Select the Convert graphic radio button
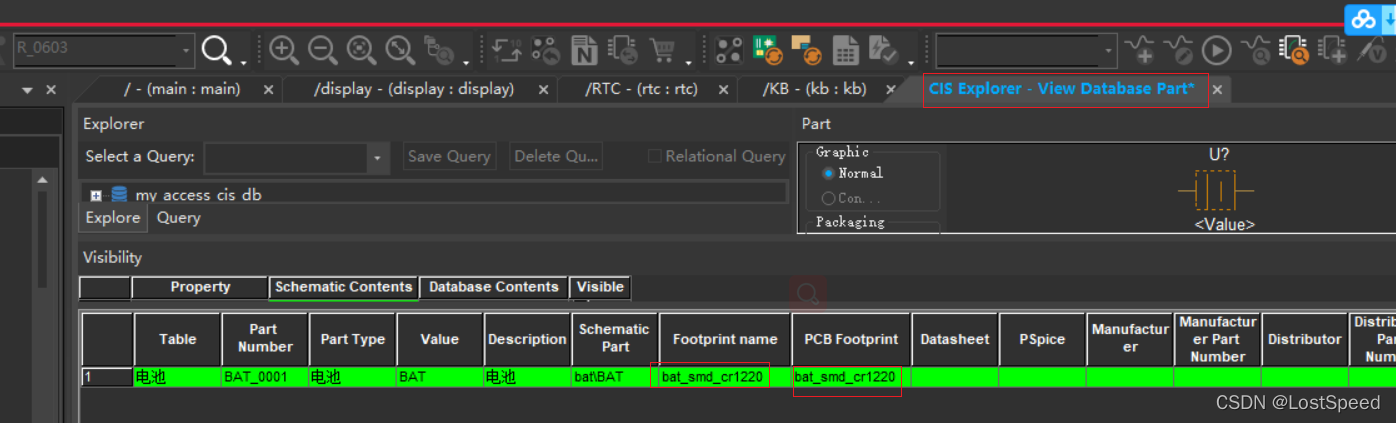1396x423 pixels. pyautogui.click(x=828, y=198)
